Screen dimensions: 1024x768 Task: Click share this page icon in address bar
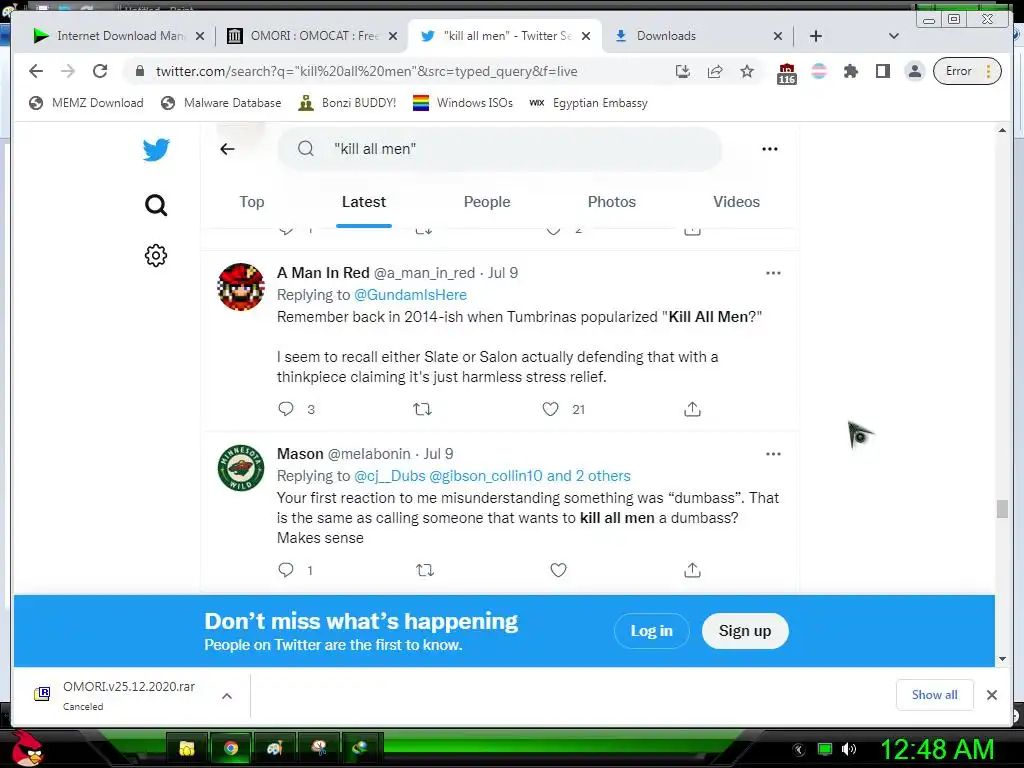[715, 71]
